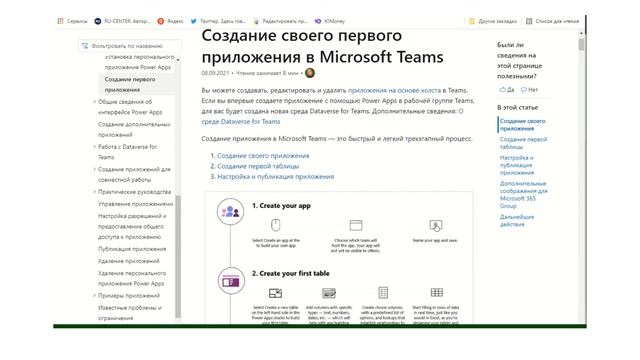Open Удаление персонального приложения Power Apps
Viewport: 640px width, 360px height.
coord(131,278)
